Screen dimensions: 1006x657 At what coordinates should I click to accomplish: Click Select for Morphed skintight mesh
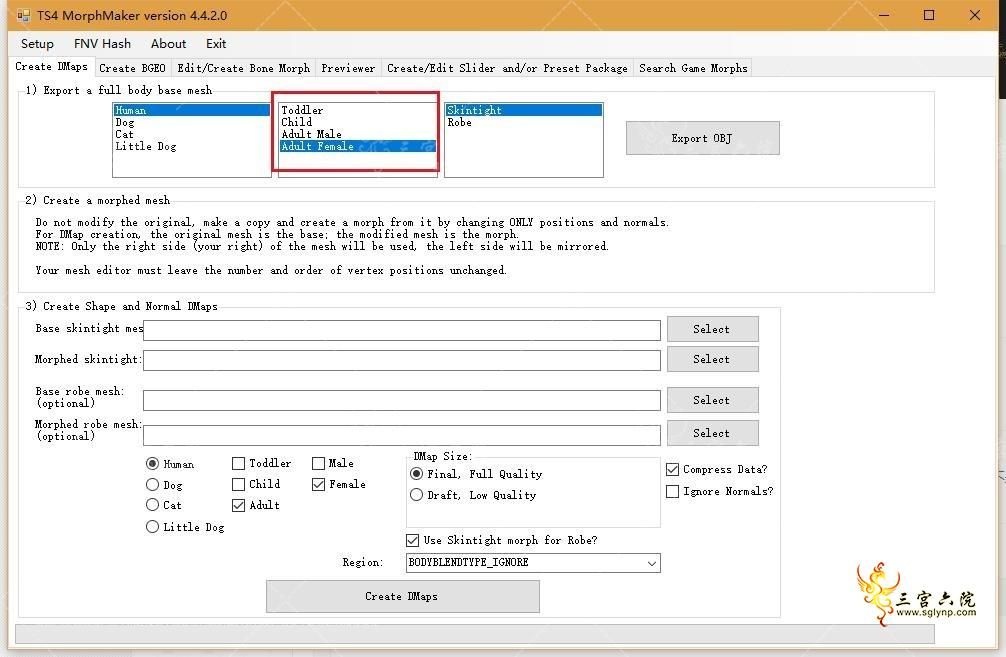click(712, 359)
